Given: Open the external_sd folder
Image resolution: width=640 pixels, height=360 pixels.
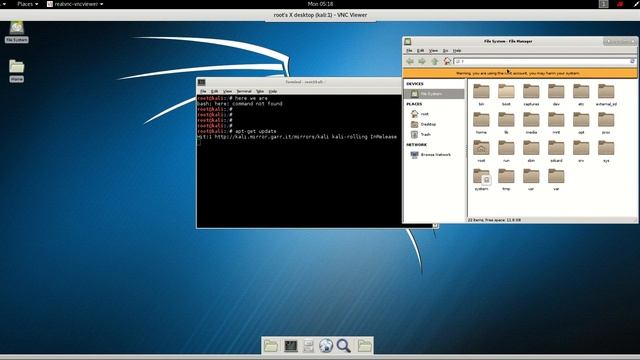Looking at the screenshot, I should point(606,95).
